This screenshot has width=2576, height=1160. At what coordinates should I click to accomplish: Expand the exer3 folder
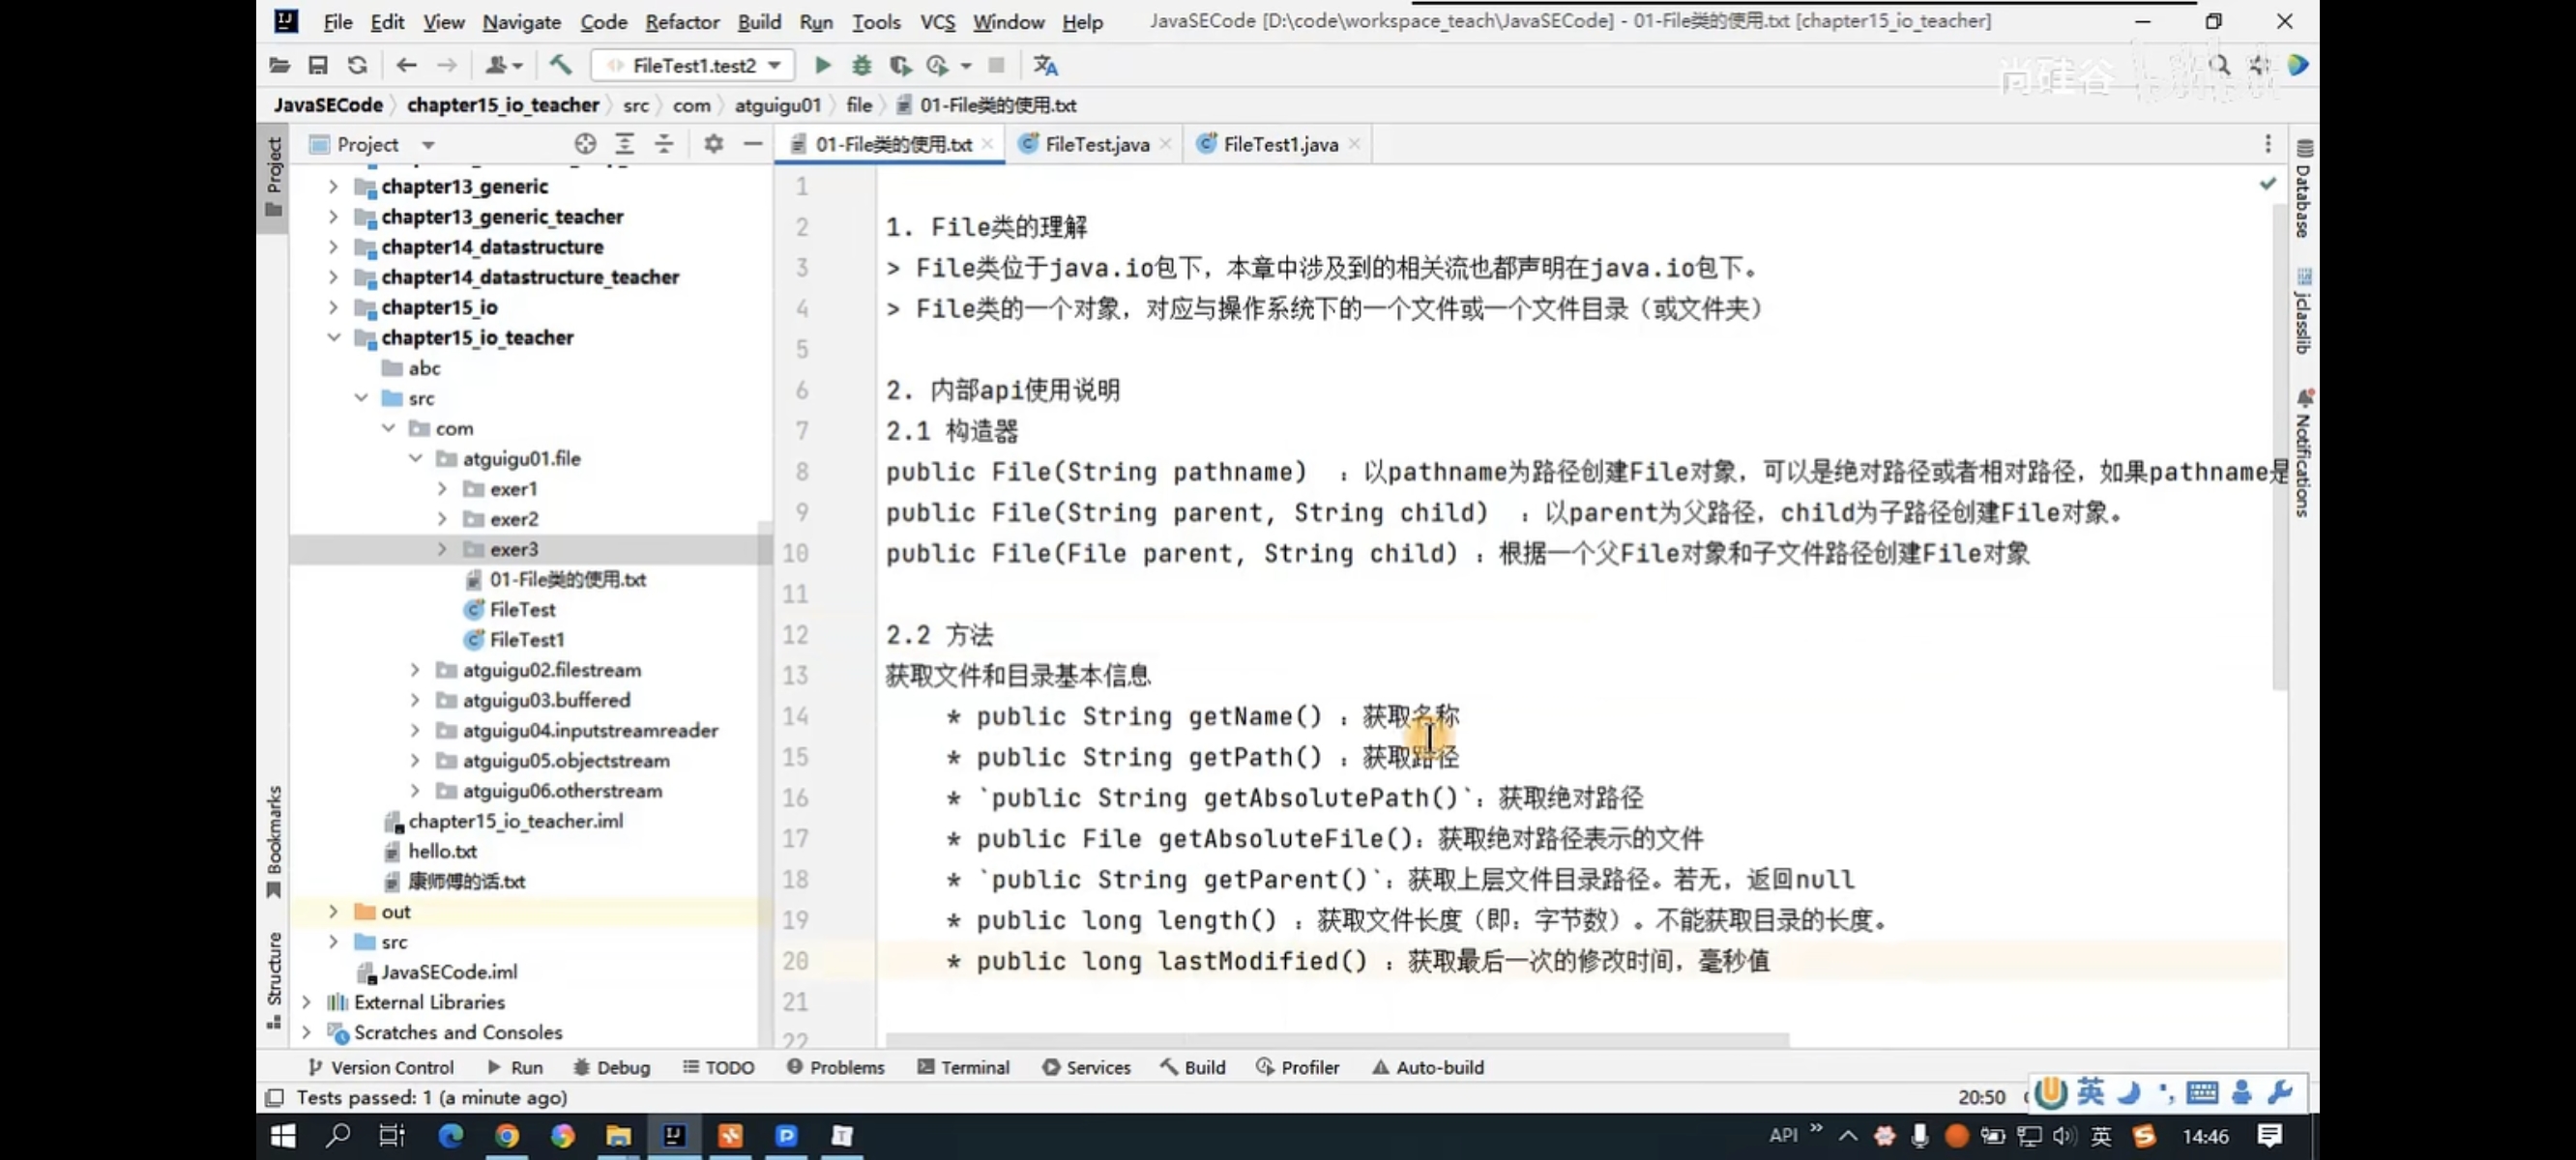(442, 549)
